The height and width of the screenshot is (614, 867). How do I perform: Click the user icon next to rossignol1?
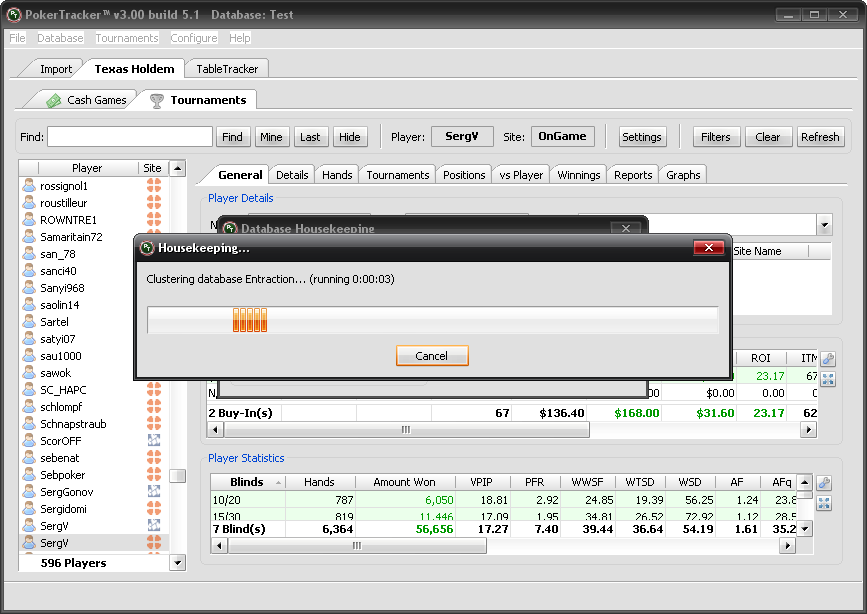(x=30, y=186)
